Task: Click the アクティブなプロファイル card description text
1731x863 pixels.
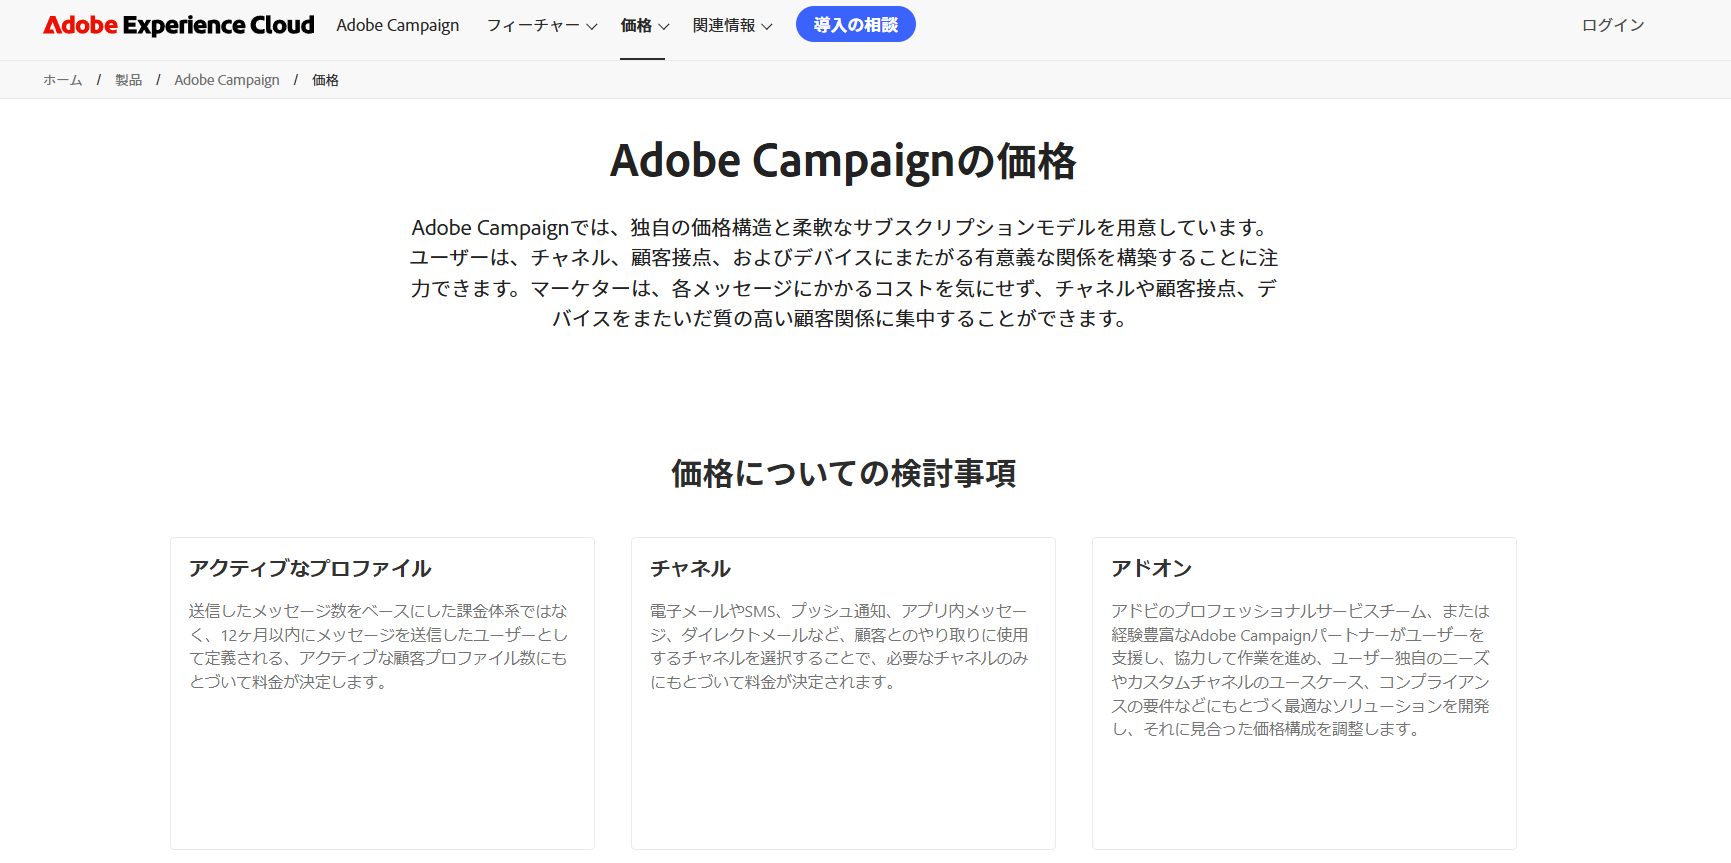Action: coord(379,646)
